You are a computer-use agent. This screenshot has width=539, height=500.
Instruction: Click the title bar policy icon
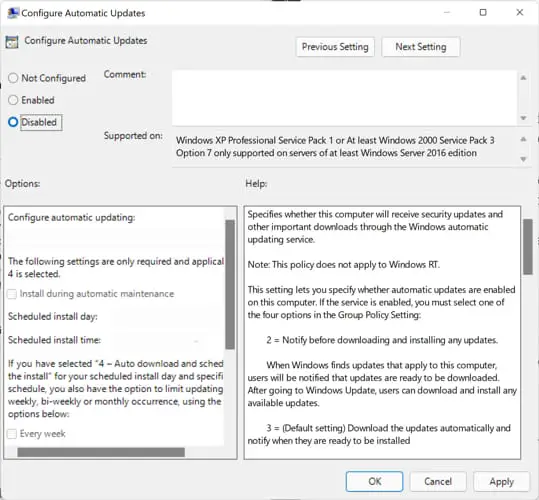tap(13, 13)
